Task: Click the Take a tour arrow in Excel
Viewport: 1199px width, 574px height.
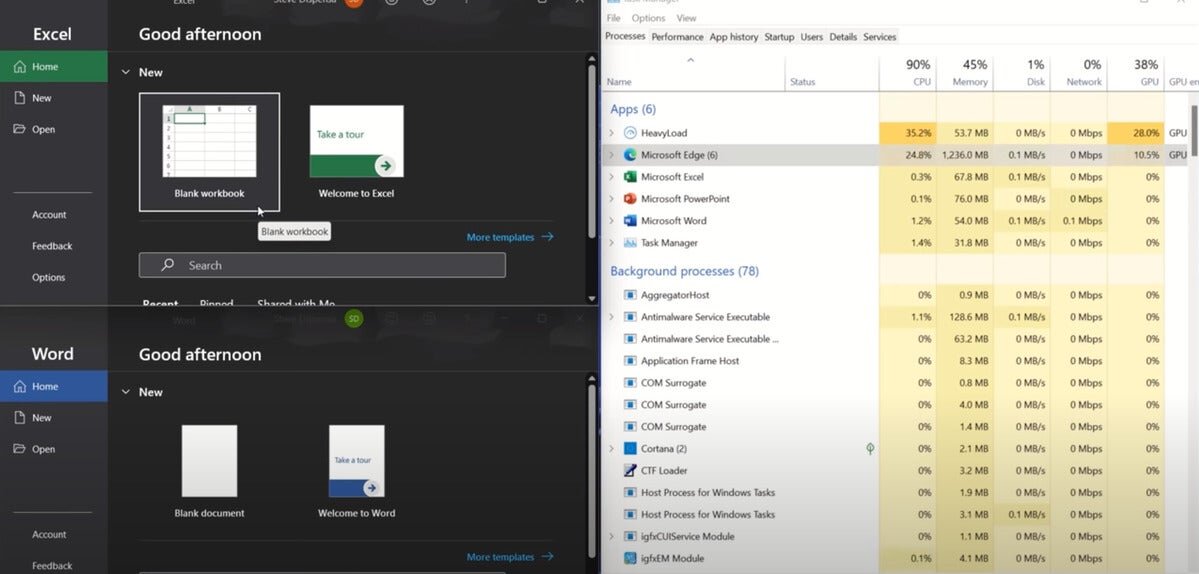Action: [385, 165]
